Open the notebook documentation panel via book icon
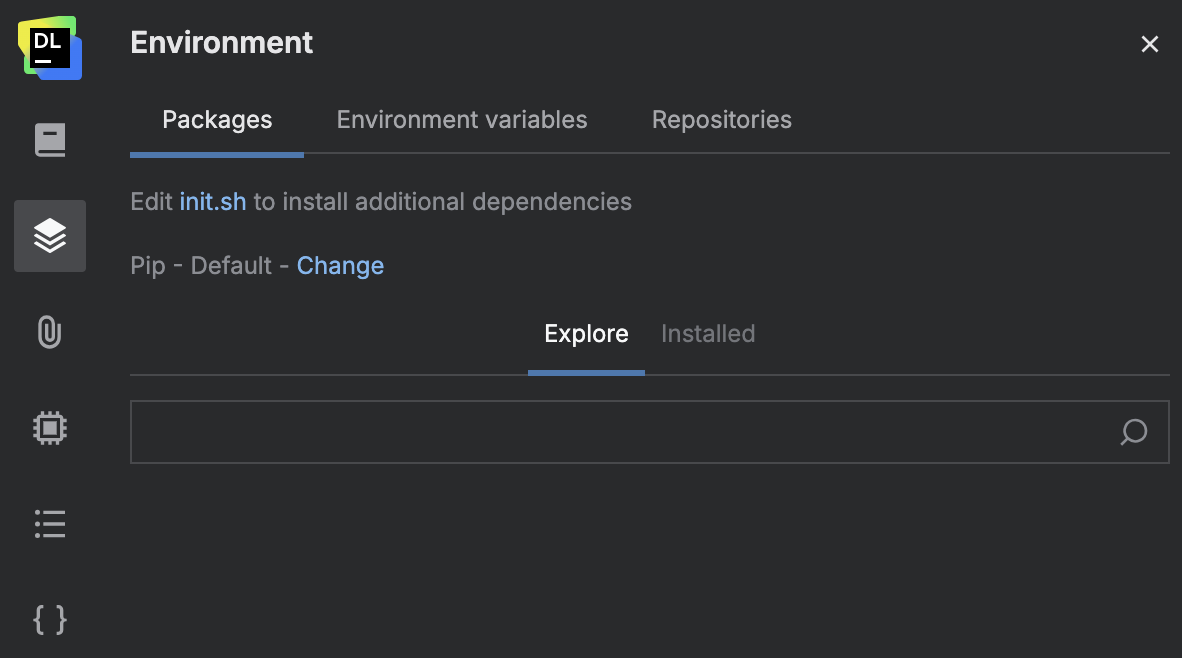Viewport: 1182px width, 658px height. (x=50, y=139)
